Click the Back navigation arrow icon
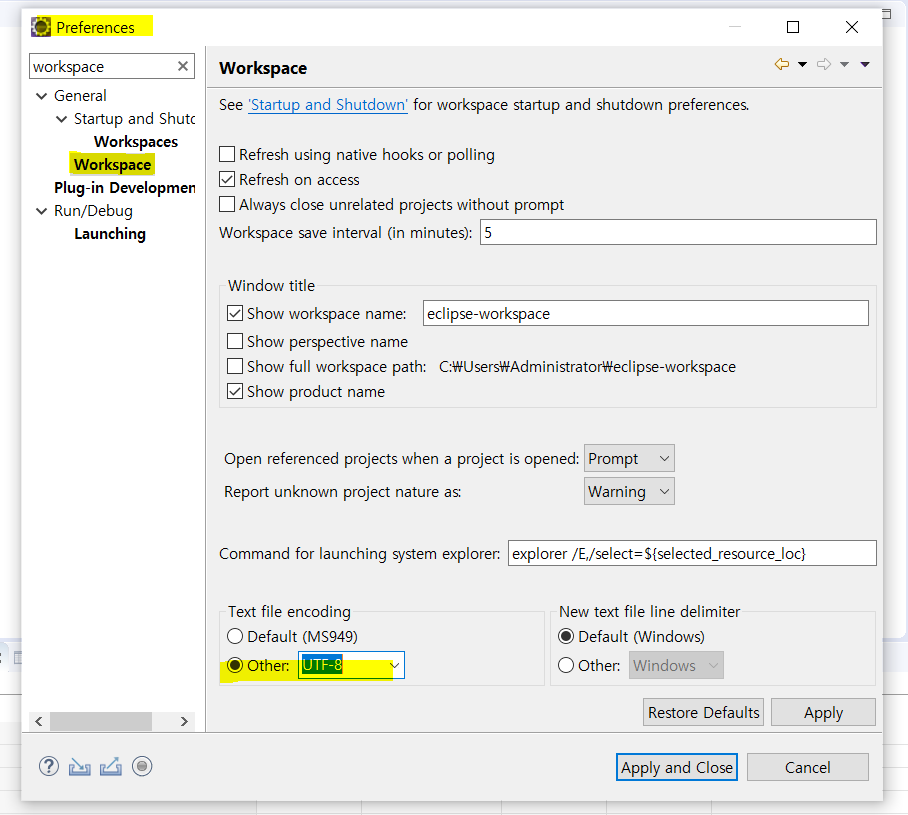Screen dimensions: 908x815 click(782, 64)
